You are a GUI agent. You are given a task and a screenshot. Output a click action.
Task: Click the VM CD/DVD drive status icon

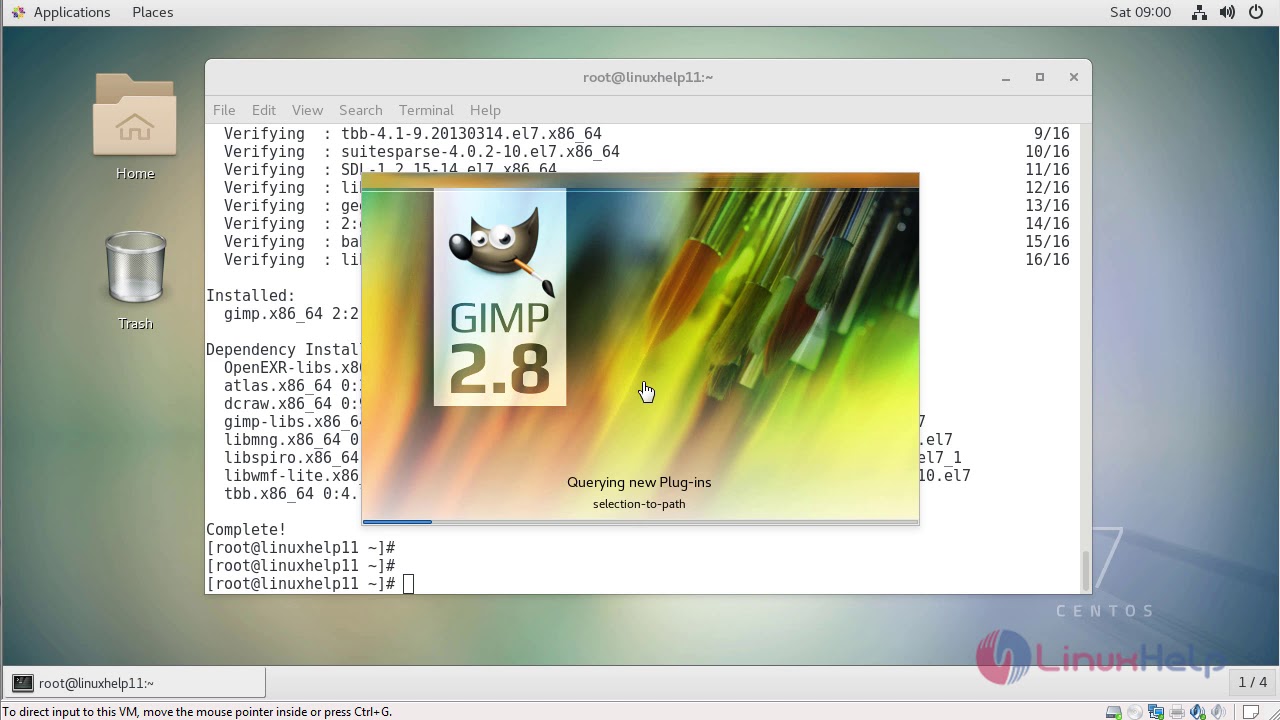click(x=1135, y=712)
